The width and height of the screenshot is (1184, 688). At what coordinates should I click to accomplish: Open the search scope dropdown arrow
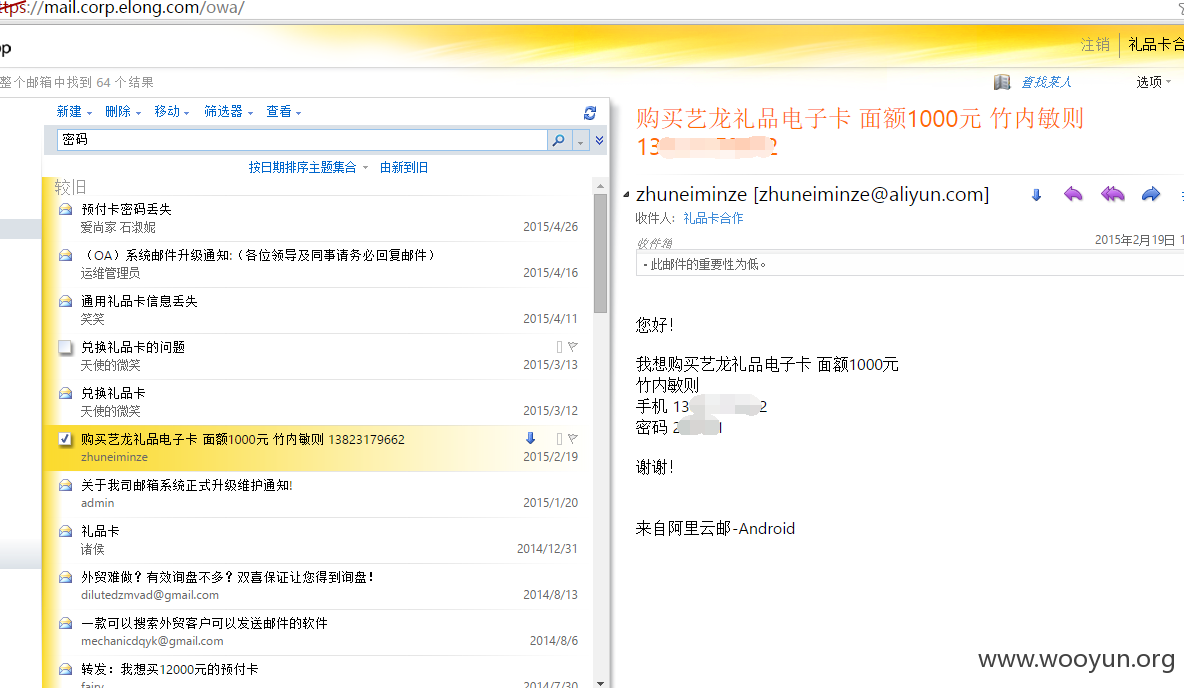pos(580,140)
